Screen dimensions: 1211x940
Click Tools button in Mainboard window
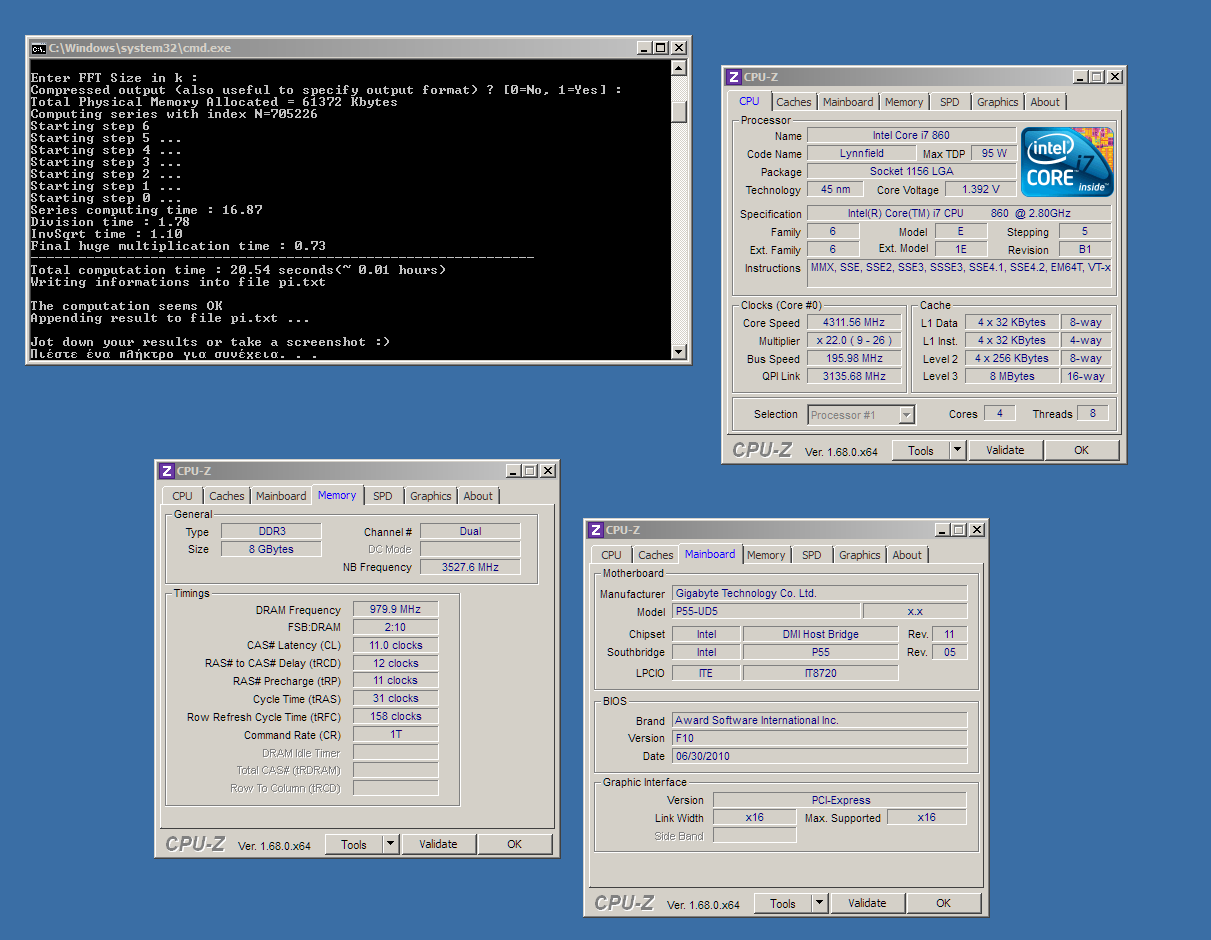(783, 903)
